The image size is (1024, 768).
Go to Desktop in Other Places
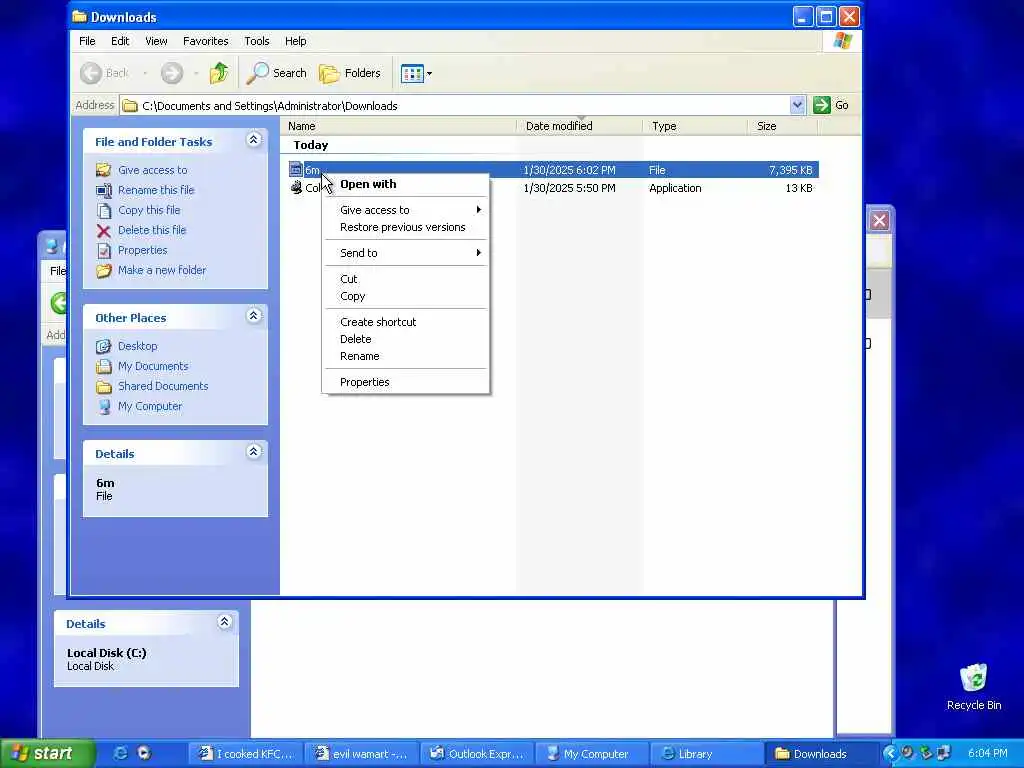click(137, 346)
